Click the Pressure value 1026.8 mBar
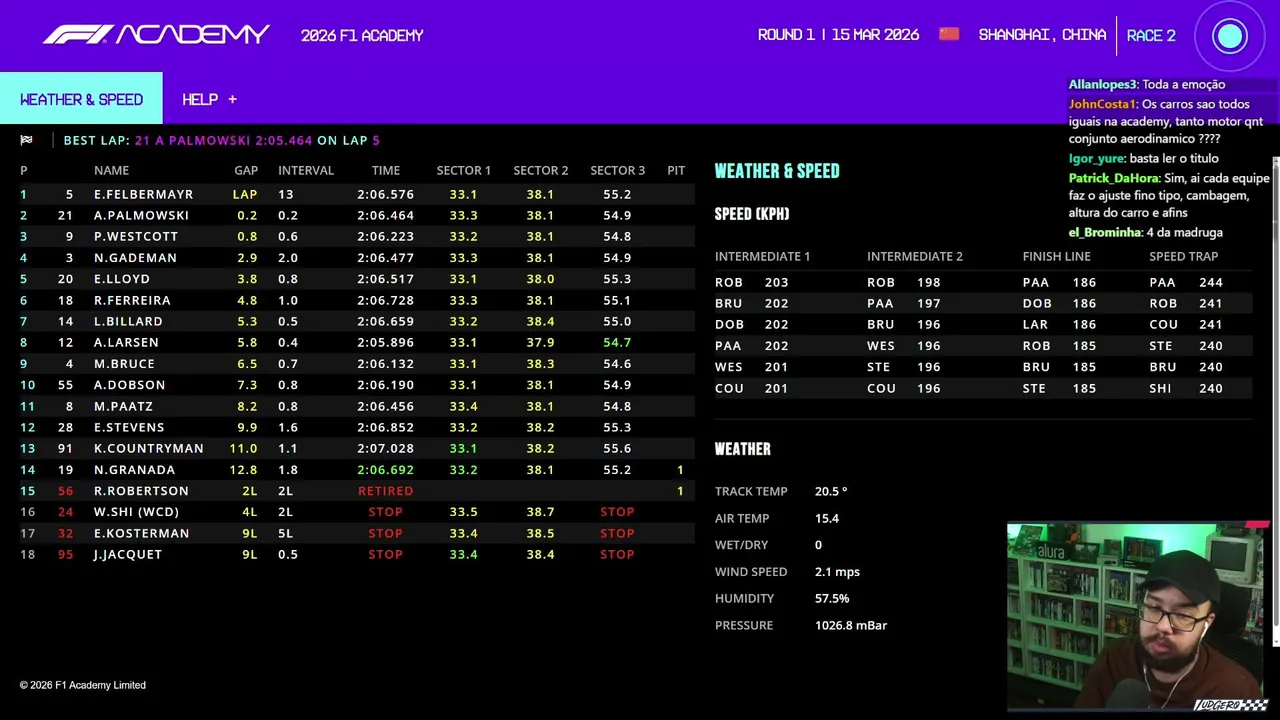1280x720 pixels. (x=851, y=625)
